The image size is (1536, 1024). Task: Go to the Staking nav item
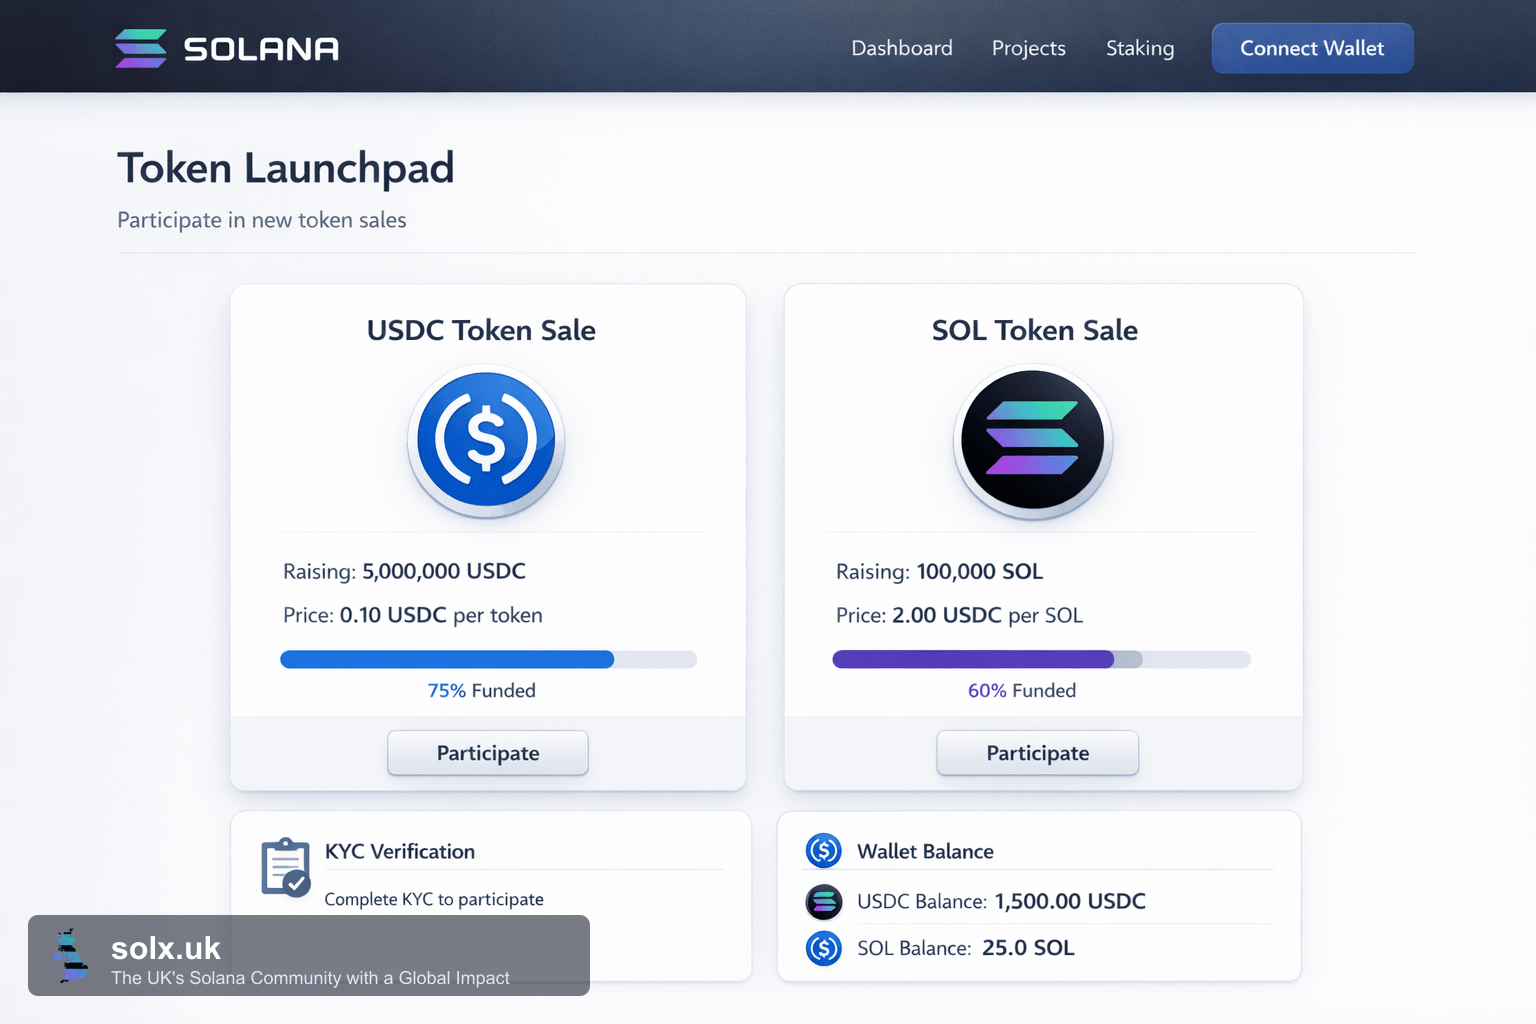point(1140,48)
